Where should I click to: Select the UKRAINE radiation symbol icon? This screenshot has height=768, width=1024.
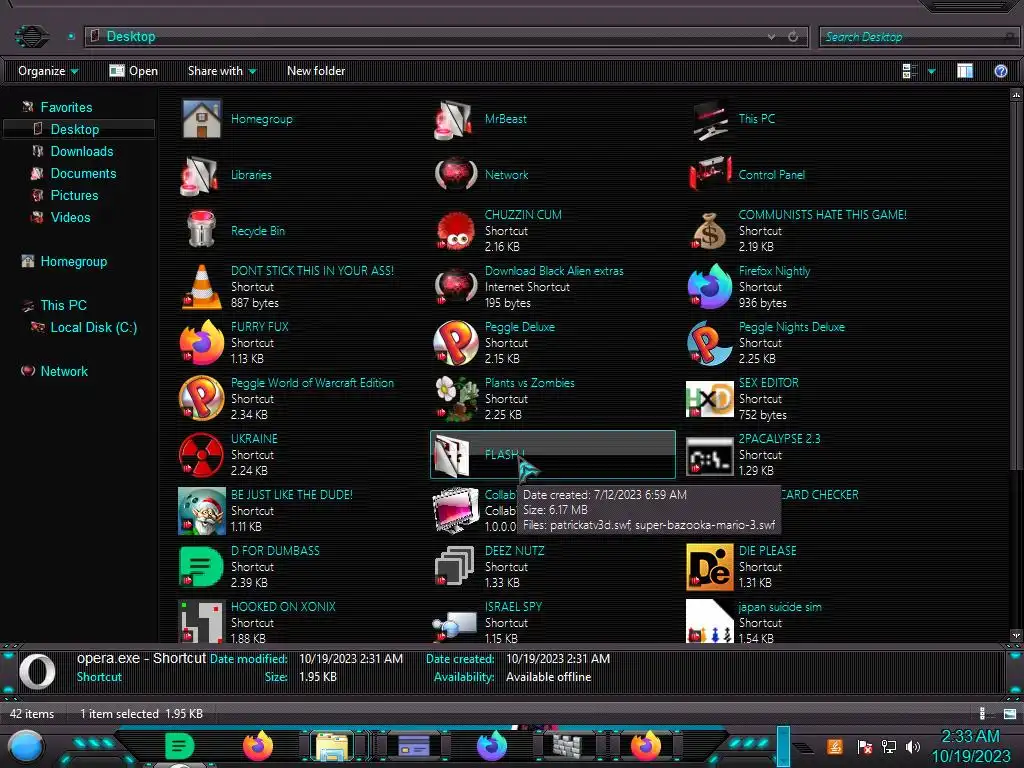tap(201, 455)
